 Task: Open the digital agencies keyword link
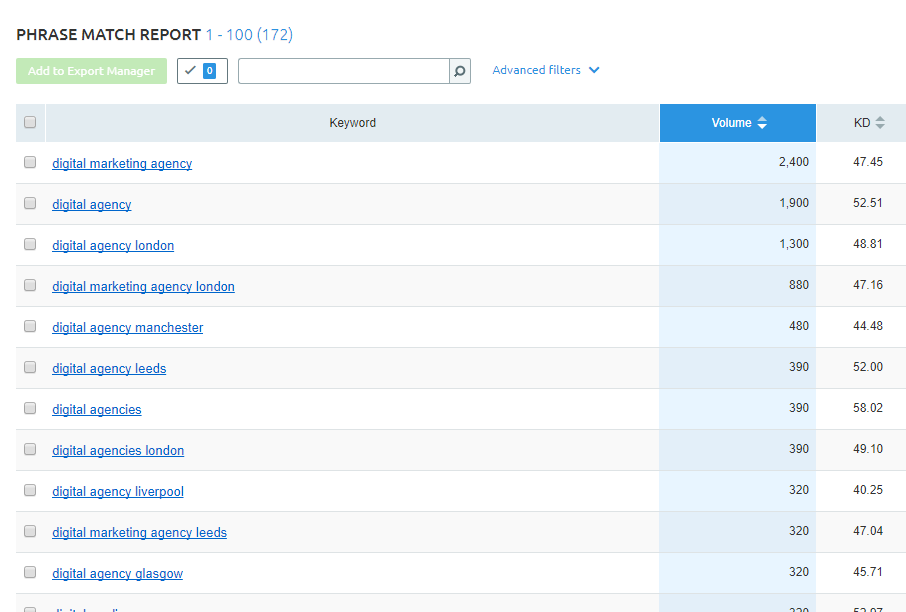coord(96,410)
